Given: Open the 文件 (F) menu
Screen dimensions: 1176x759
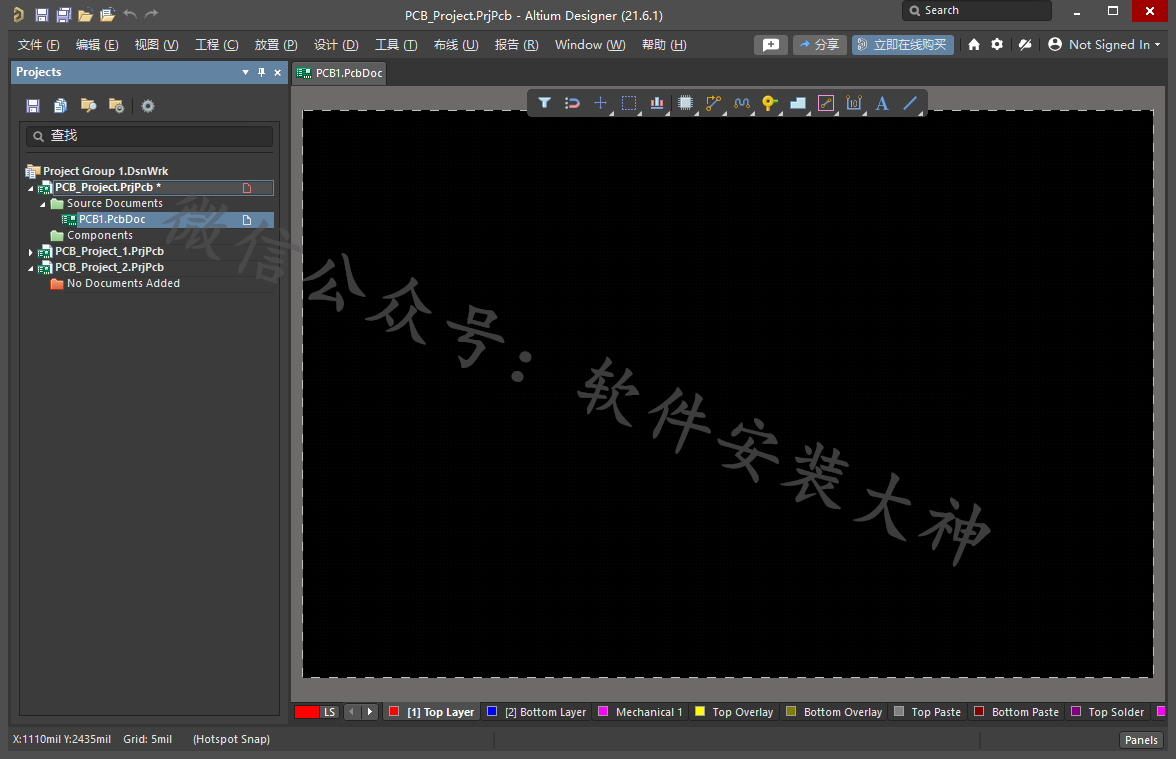Looking at the screenshot, I should pos(38,45).
